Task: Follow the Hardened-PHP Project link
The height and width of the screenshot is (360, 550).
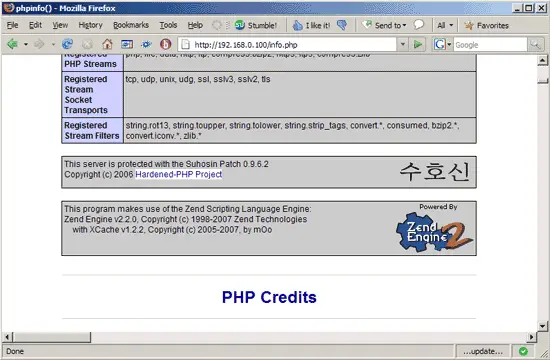Action: pos(179,174)
